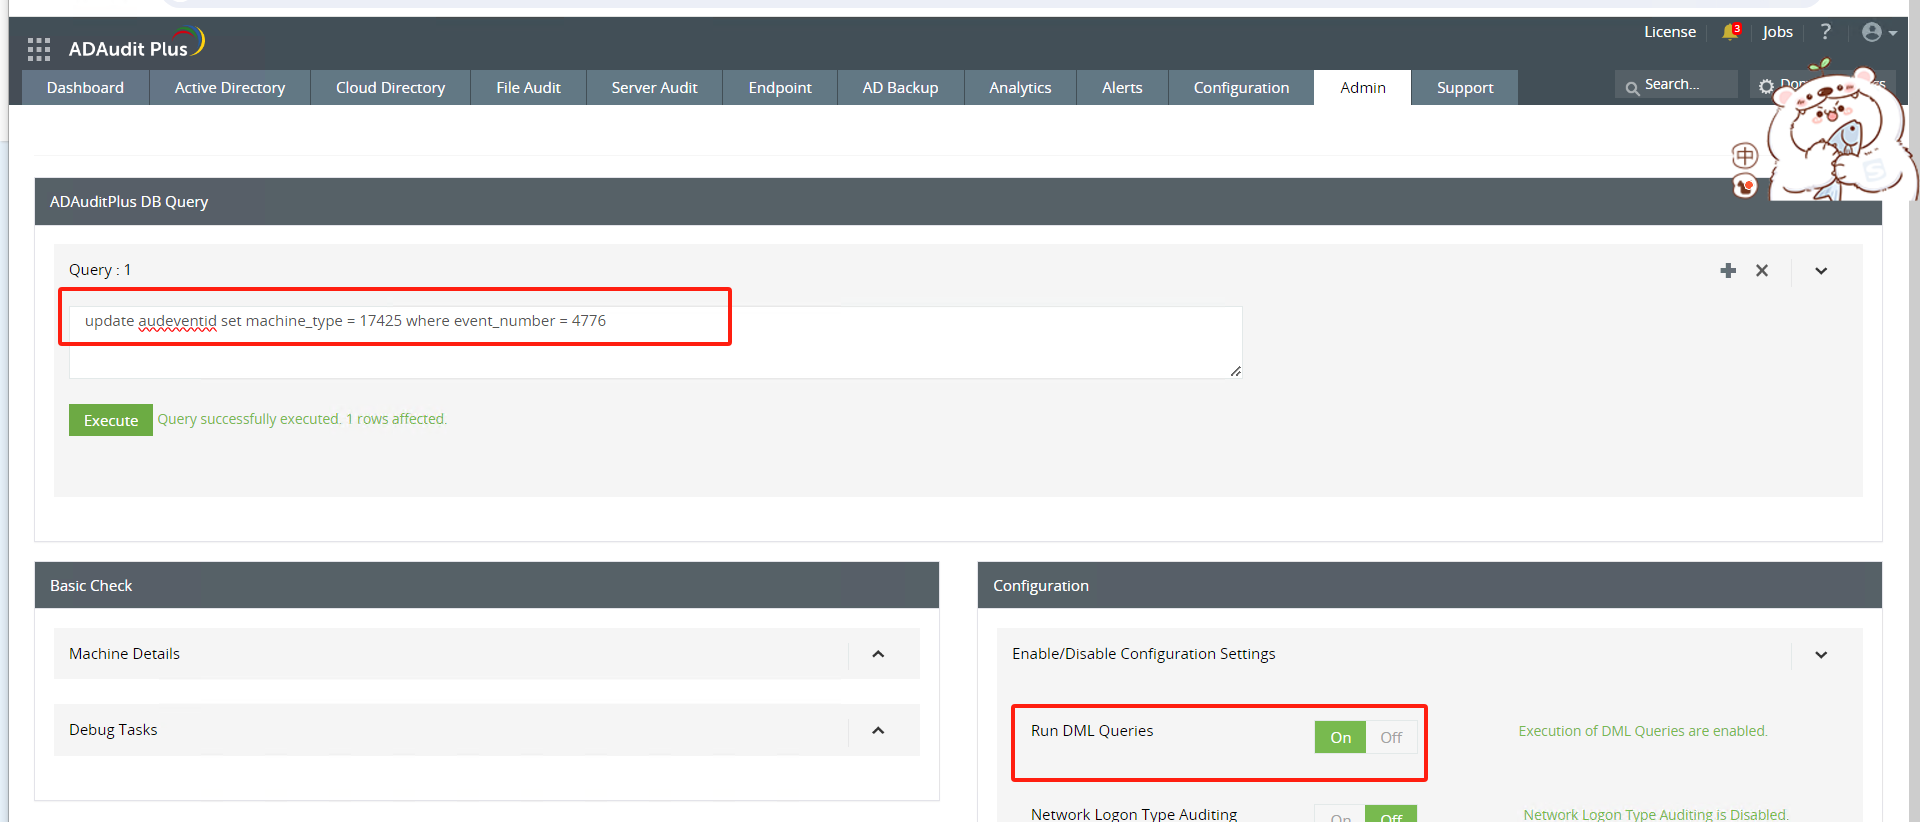Screen dimensions: 1920x822
Task: Open the apps grid launcher icon
Action: click(x=39, y=49)
